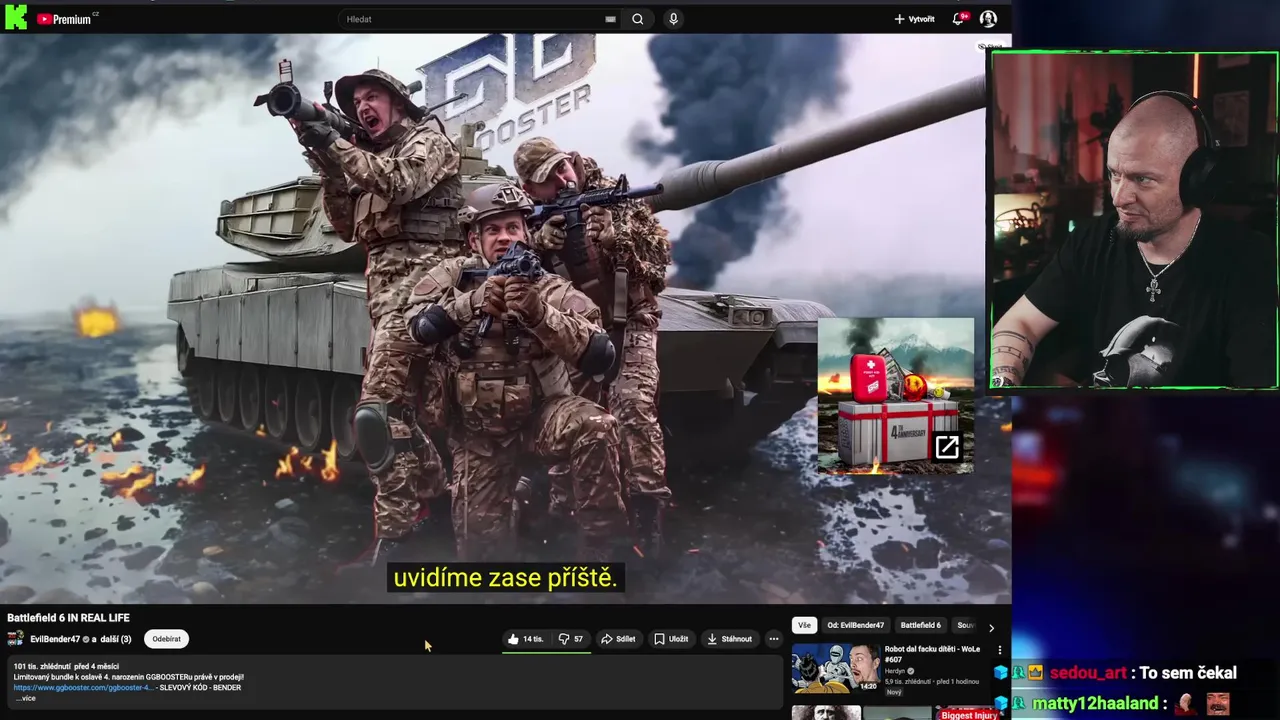Expand description with ...více
Image resolution: width=1280 pixels, height=720 pixels.
(x=25, y=698)
